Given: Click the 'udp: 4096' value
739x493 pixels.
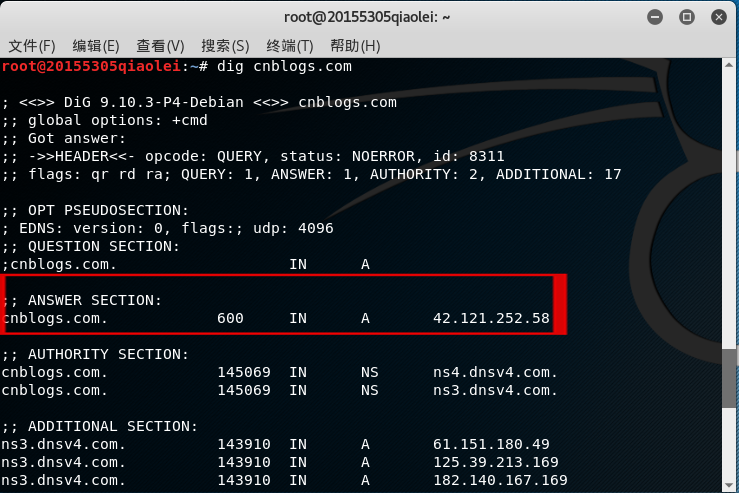Looking at the screenshot, I should click(x=293, y=228).
